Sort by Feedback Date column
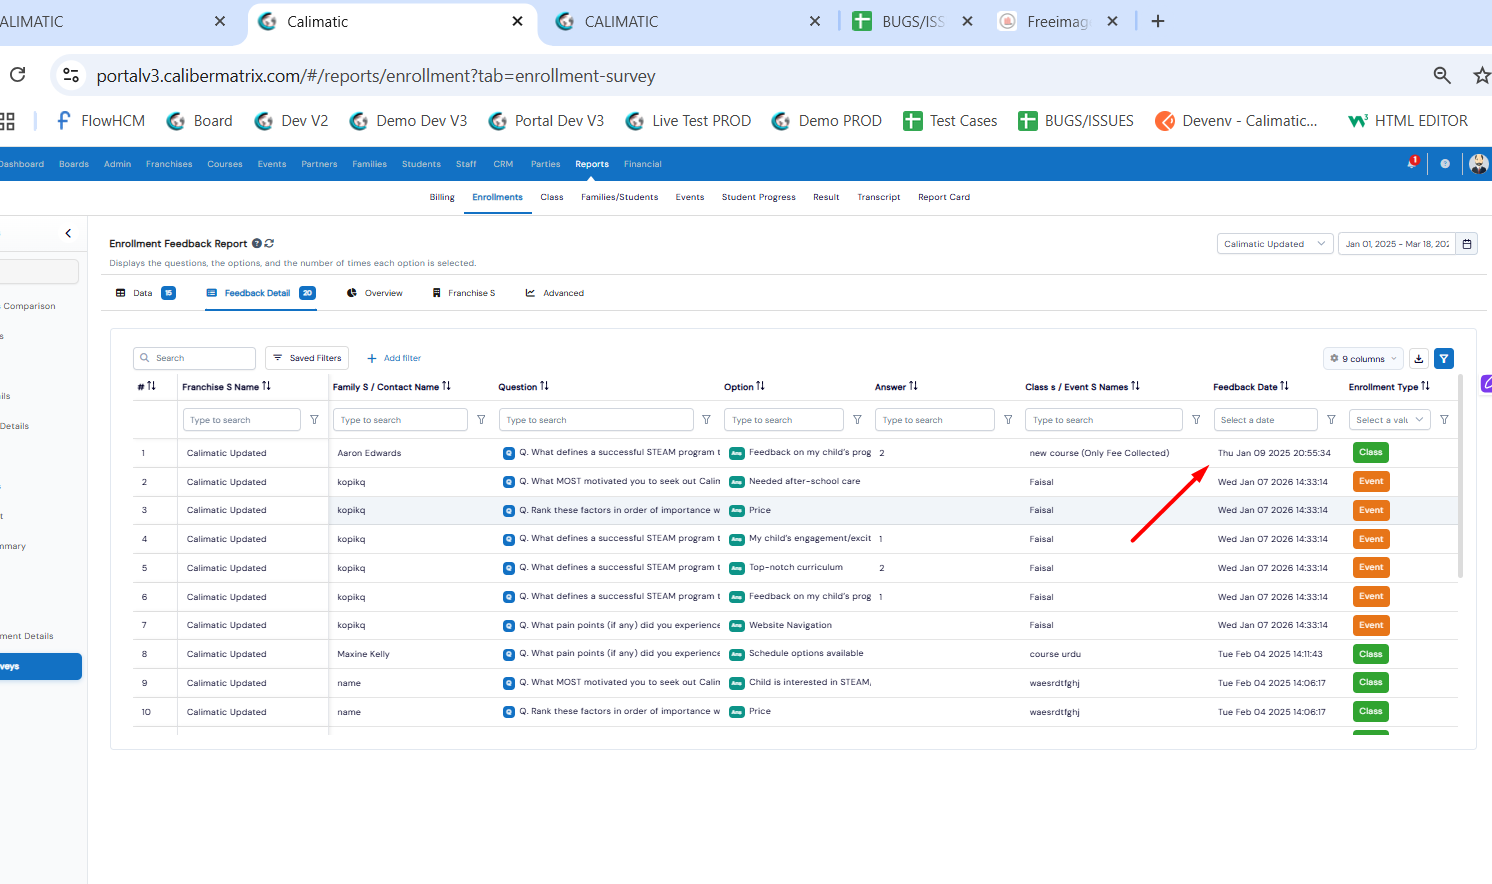 click(x=1284, y=387)
